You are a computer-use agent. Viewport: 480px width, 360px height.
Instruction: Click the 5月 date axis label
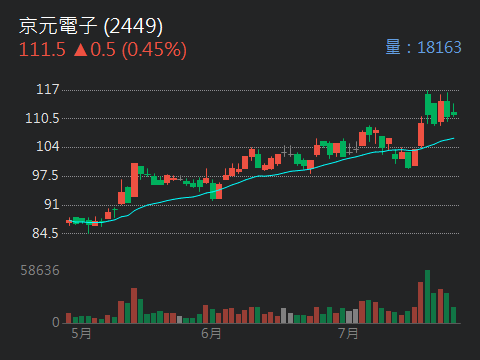point(81,333)
